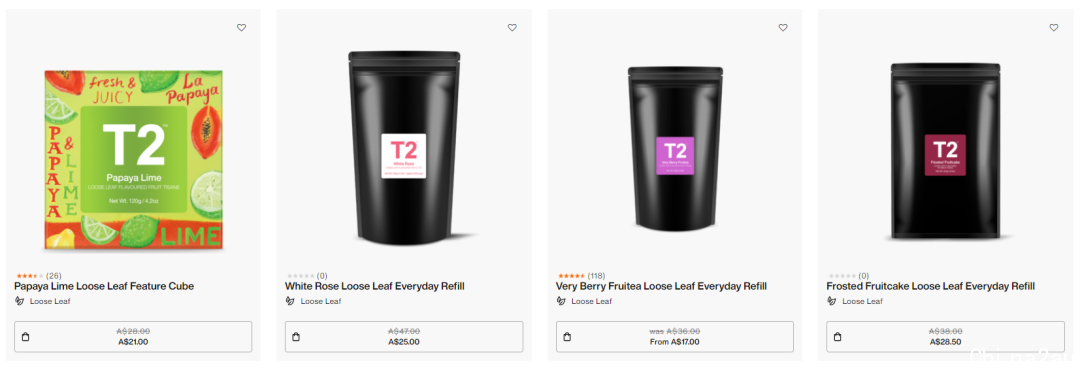Add White Rose at A$25.00 to bag
The width and height of the screenshot is (1080, 370).
[404, 337]
